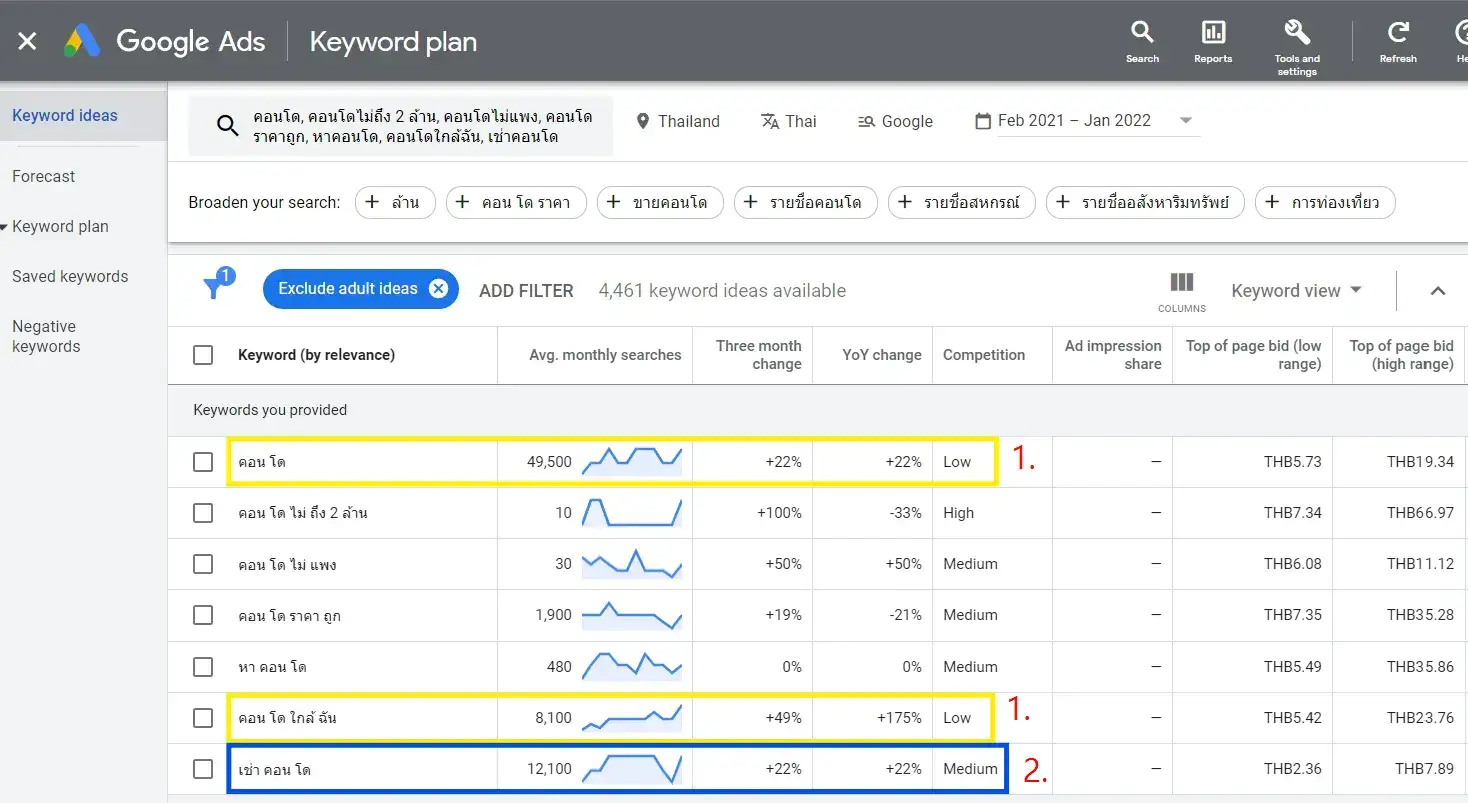Open Tools and settings
The height and width of the screenshot is (803, 1468).
[x=1296, y=40]
